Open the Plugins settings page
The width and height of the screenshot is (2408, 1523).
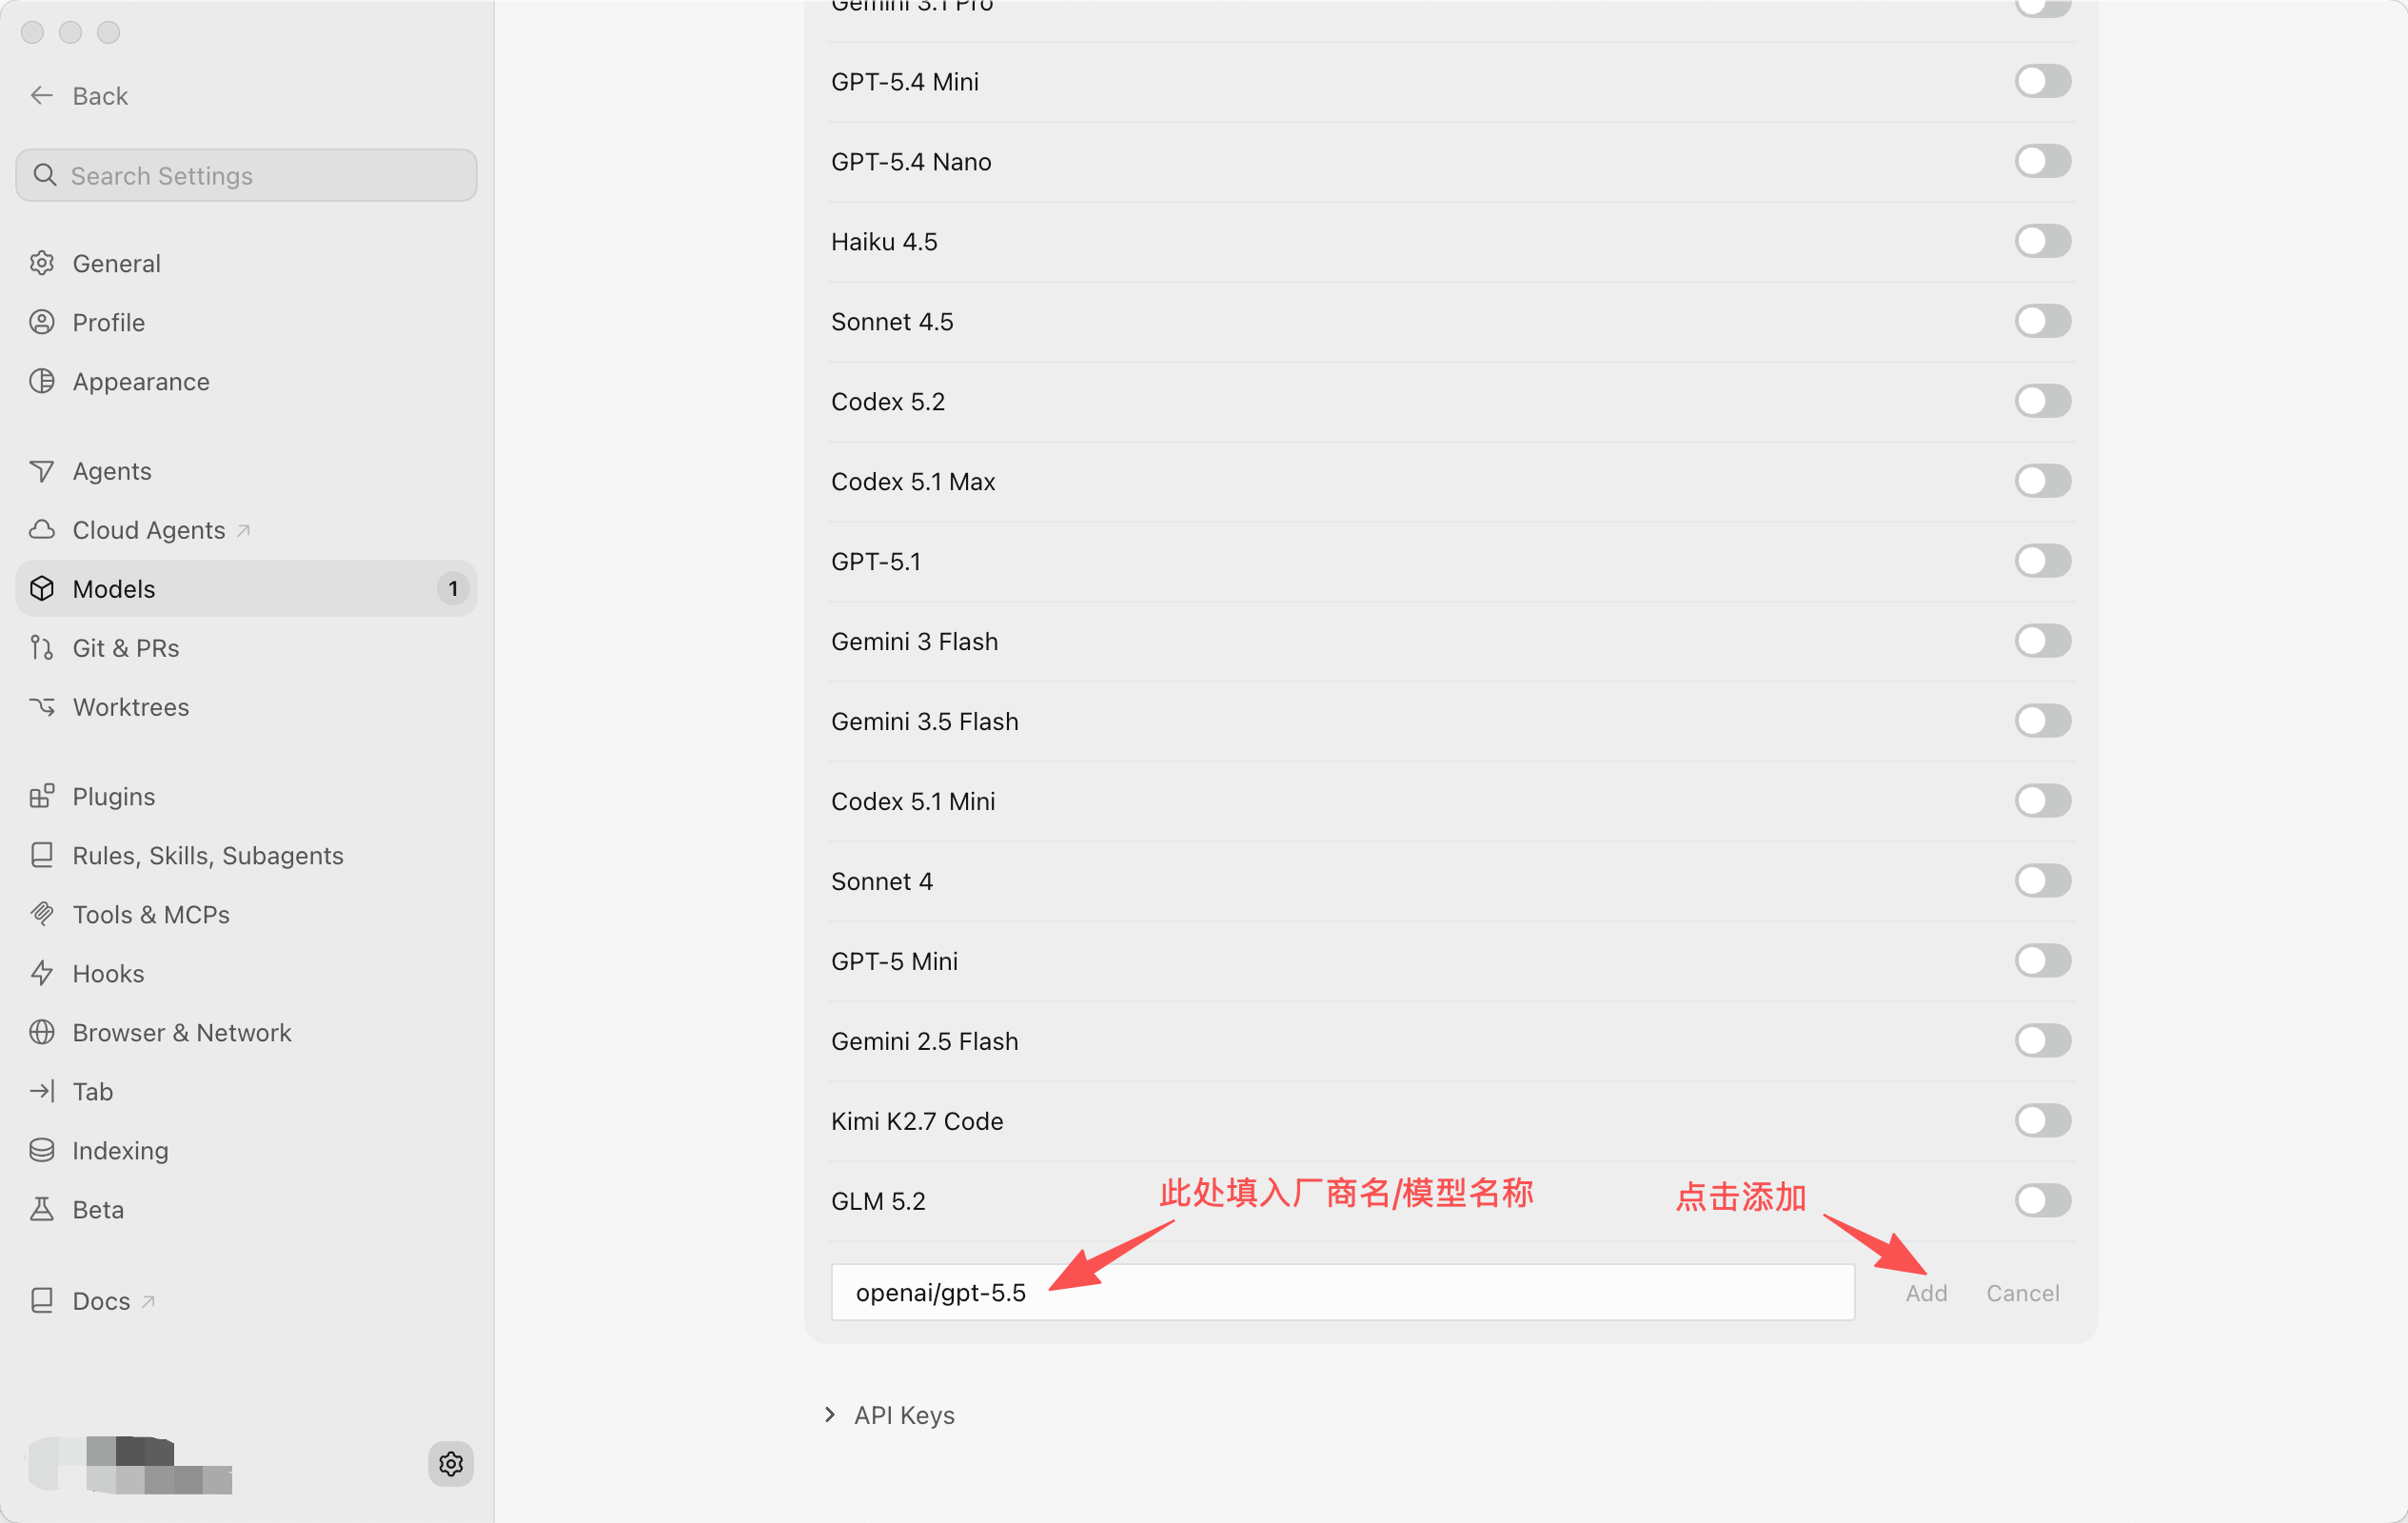(246, 796)
